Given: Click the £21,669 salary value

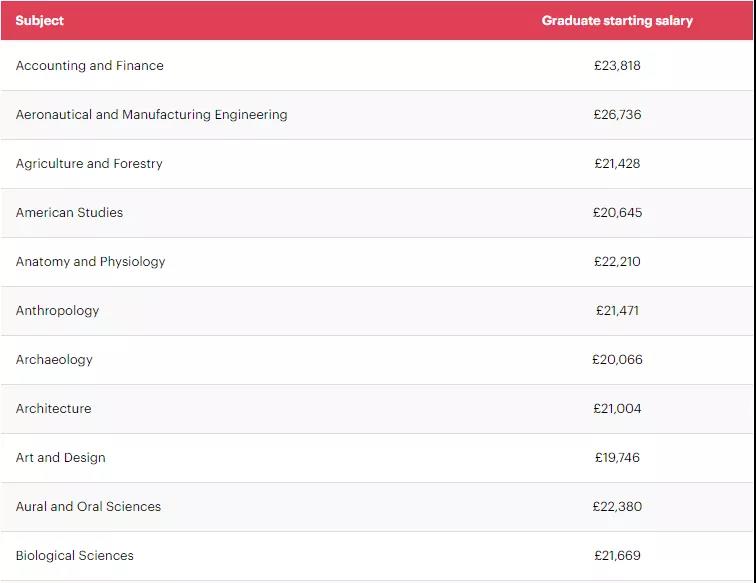Looking at the screenshot, I should (x=617, y=556).
